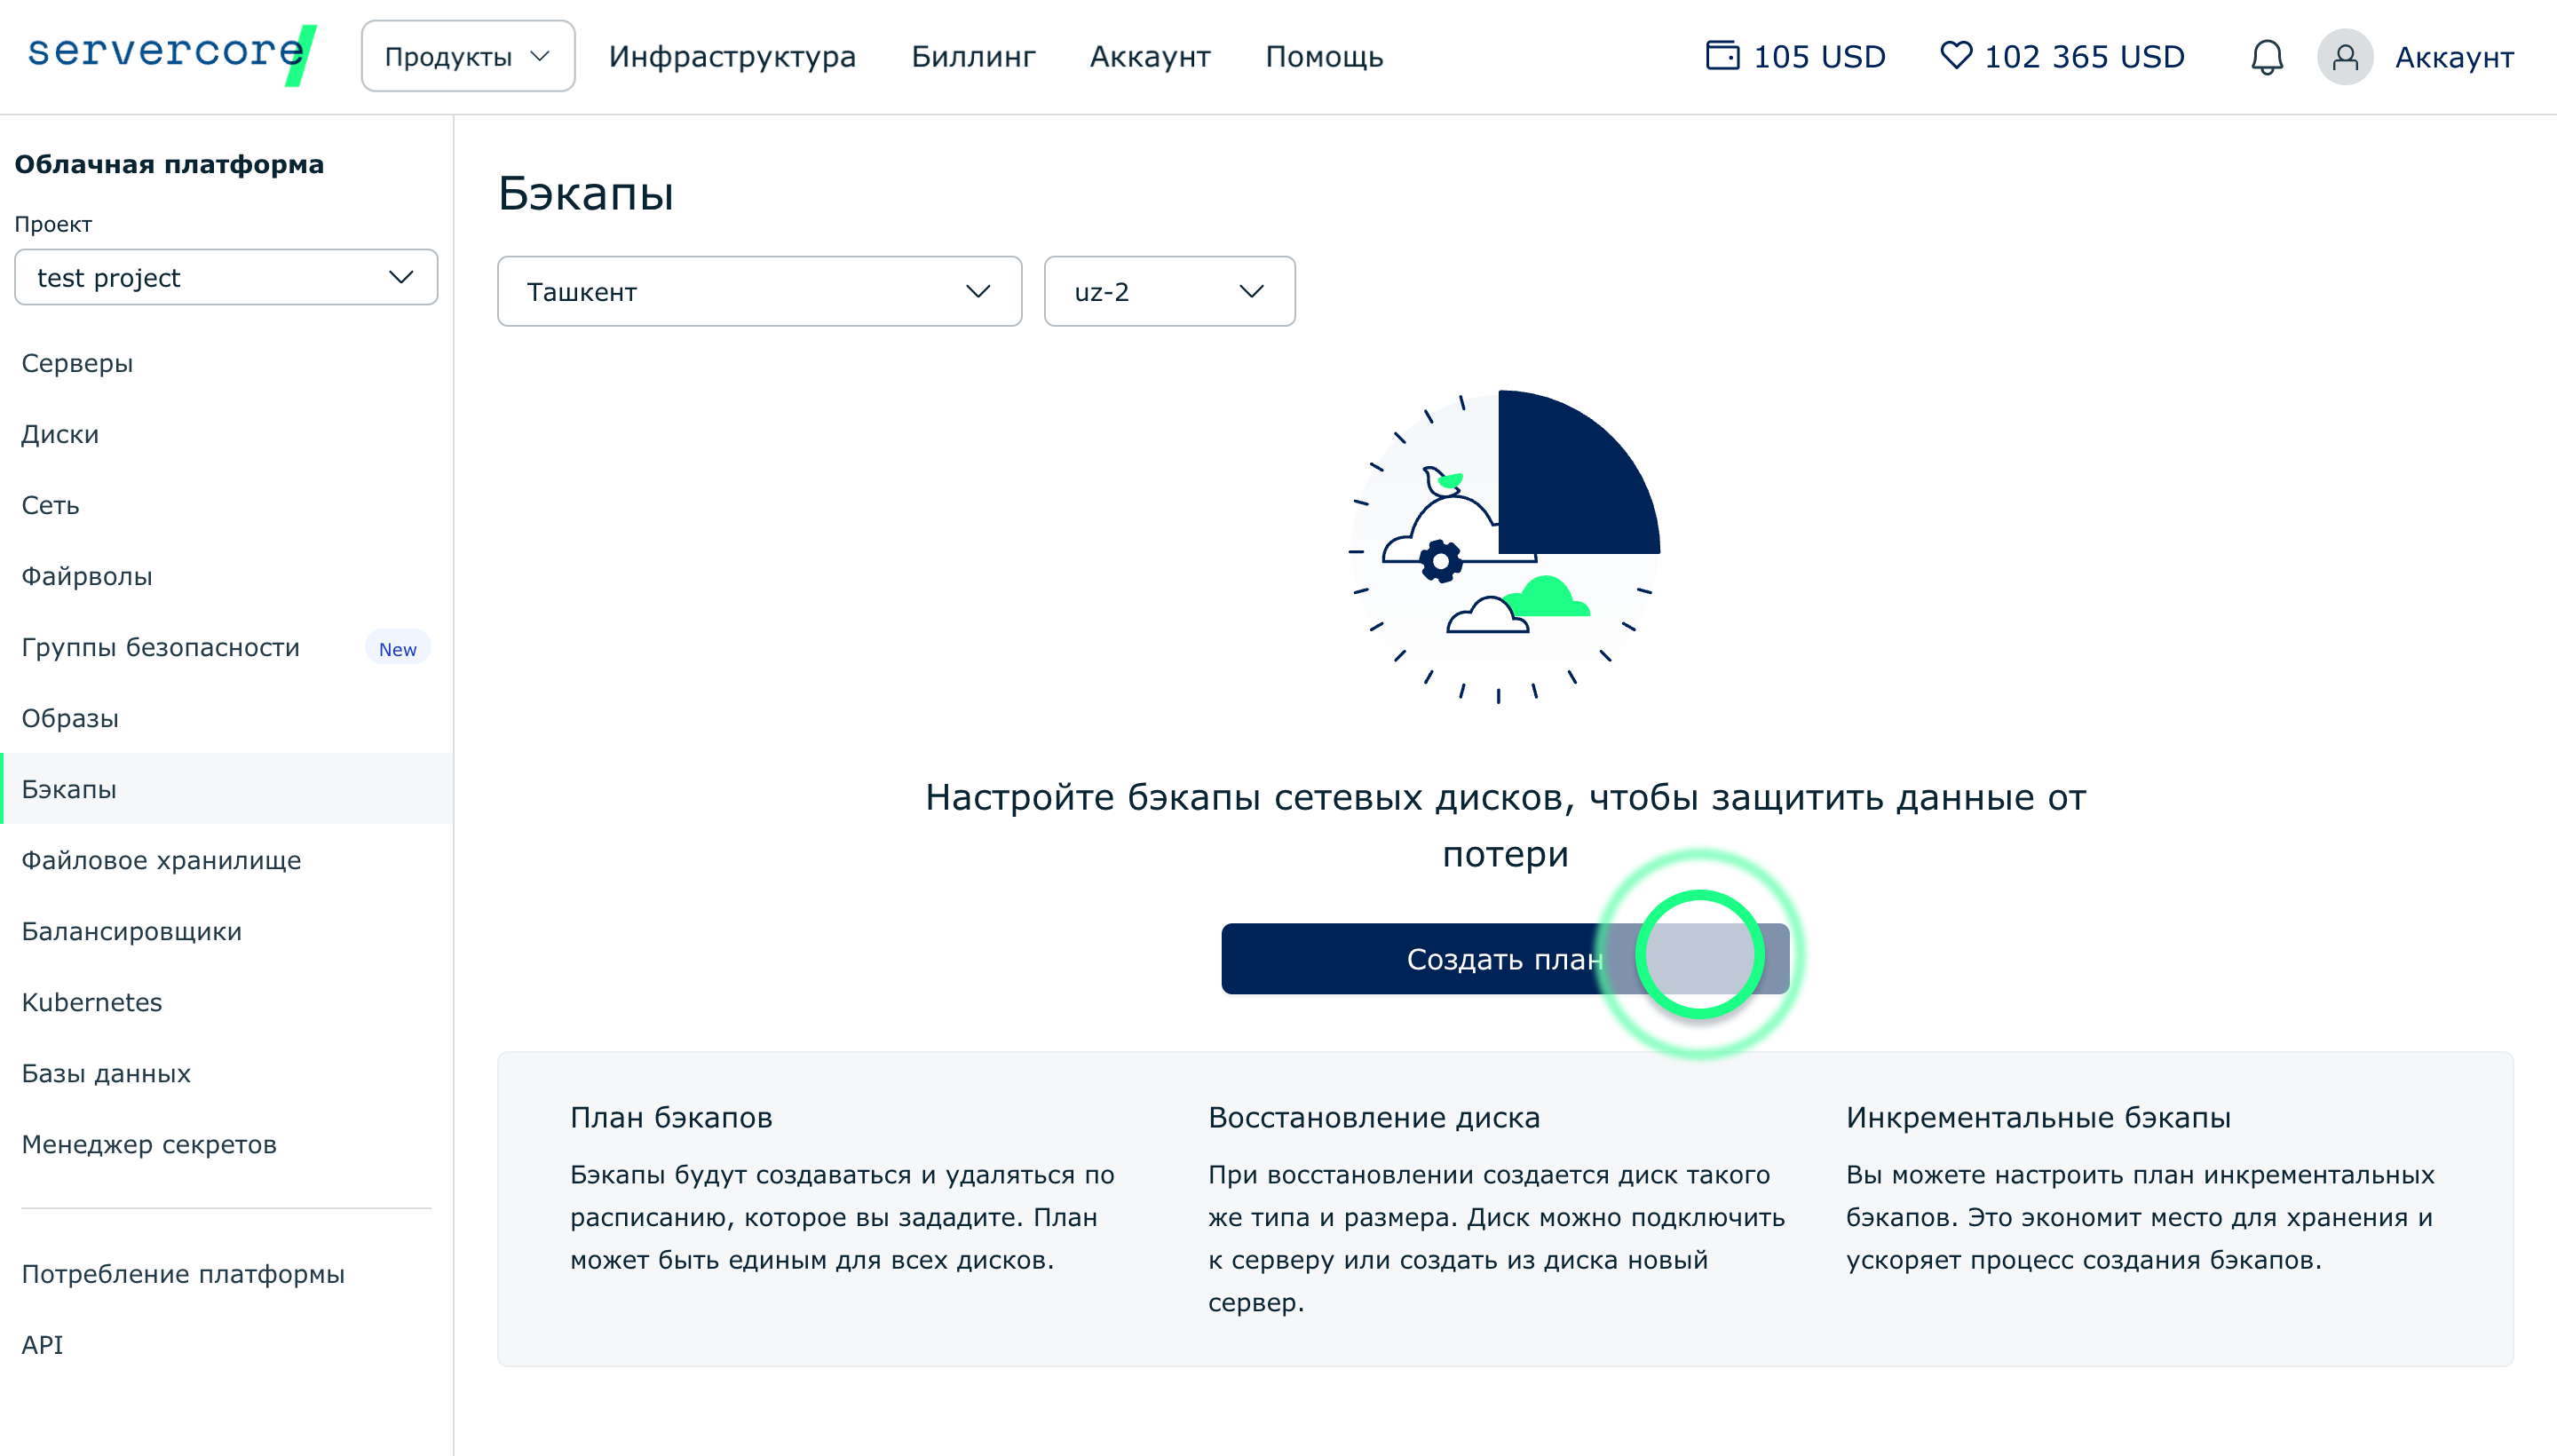The width and height of the screenshot is (2557, 1456).
Task: Expand the uz-2 zone dropdown
Action: point(1168,291)
